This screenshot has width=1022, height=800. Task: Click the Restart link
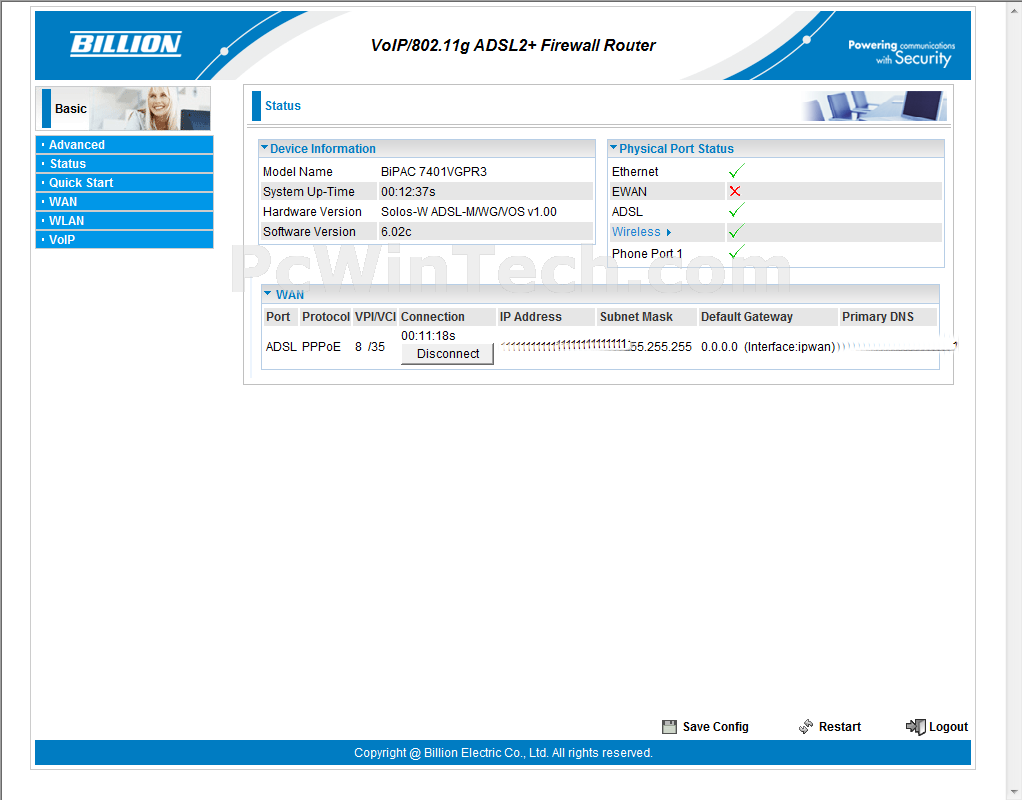click(x=840, y=727)
